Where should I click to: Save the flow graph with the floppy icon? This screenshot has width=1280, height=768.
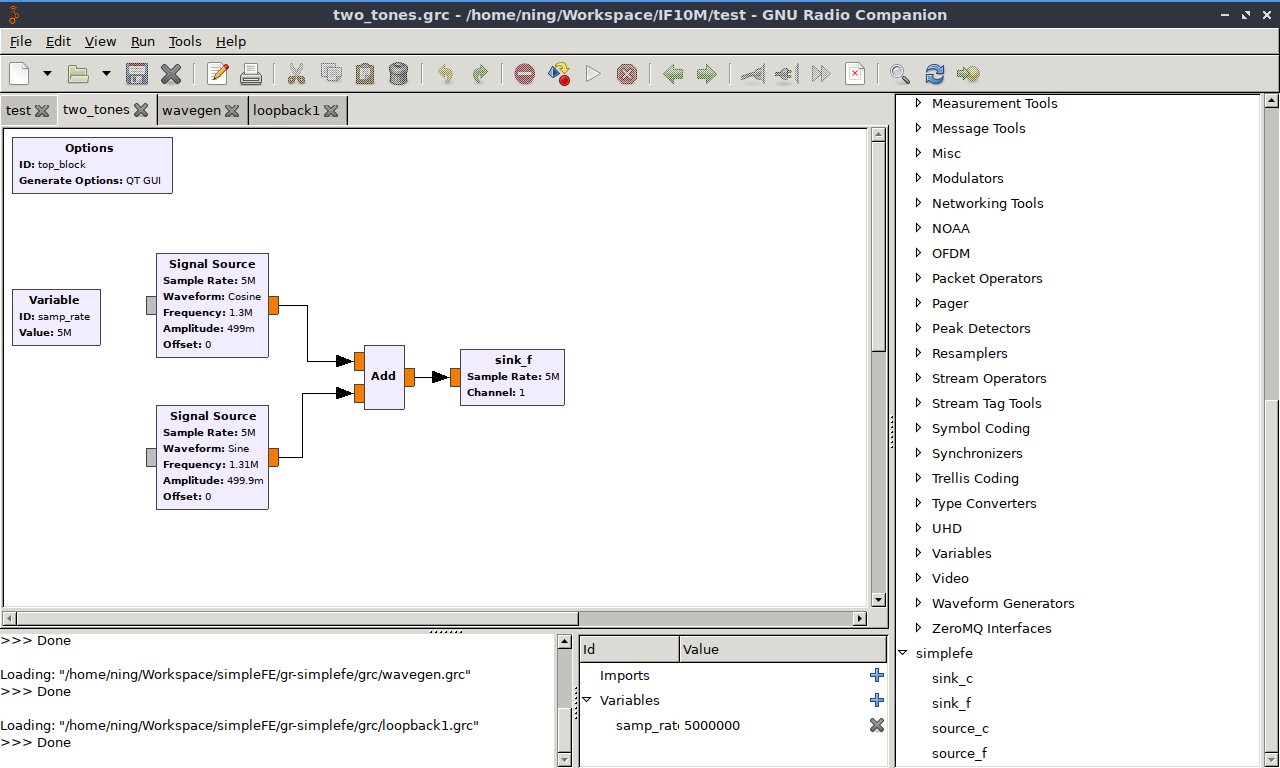pos(137,73)
